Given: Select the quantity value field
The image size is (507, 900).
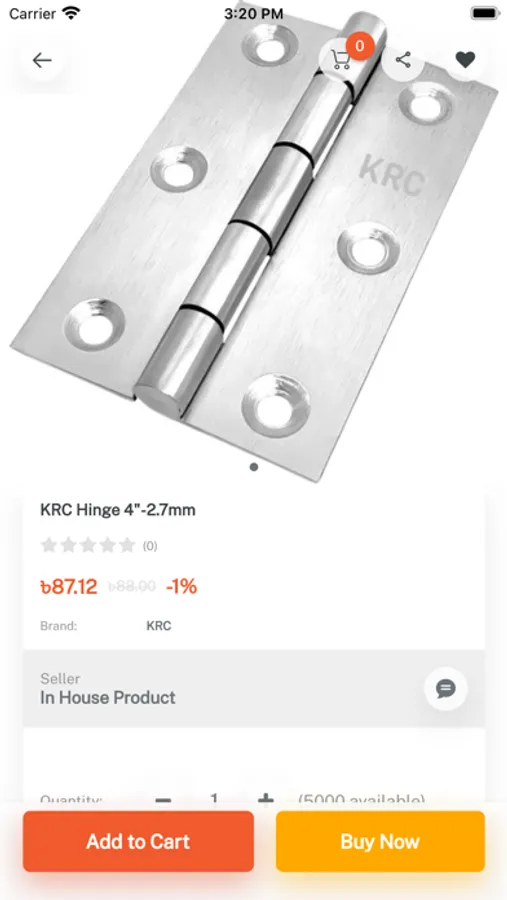Looking at the screenshot, I should click(x=214, y=798).
